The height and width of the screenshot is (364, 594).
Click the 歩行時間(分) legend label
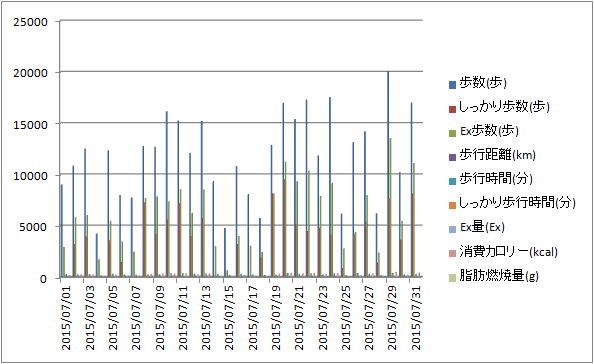coord(496,178)
